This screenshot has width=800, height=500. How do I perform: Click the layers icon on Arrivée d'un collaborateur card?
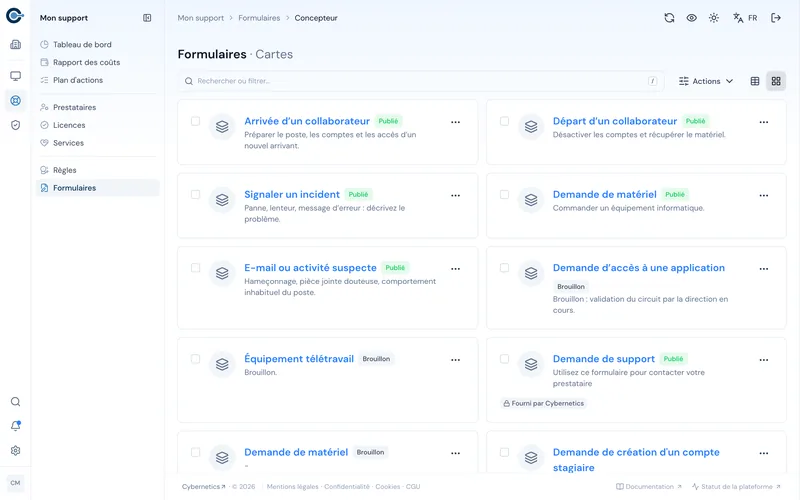pyautogui.click(x=222, y=126)
